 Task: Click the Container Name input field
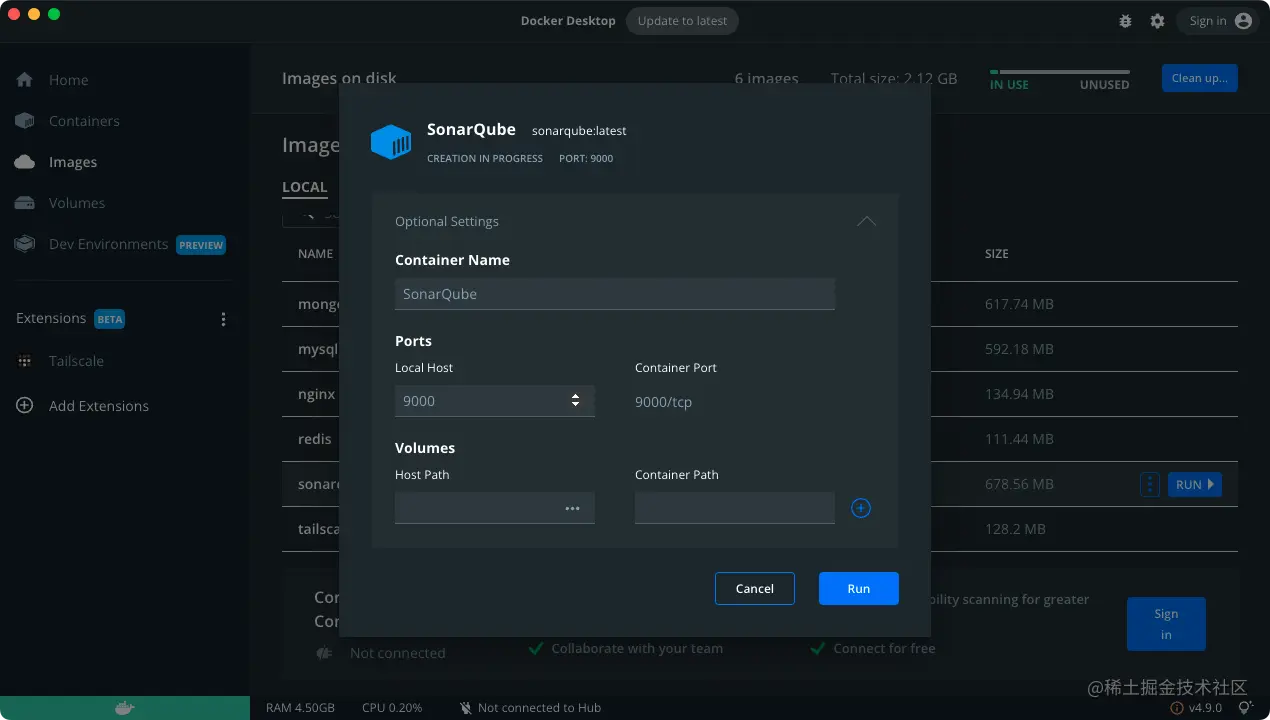click(x=615, y=294)
